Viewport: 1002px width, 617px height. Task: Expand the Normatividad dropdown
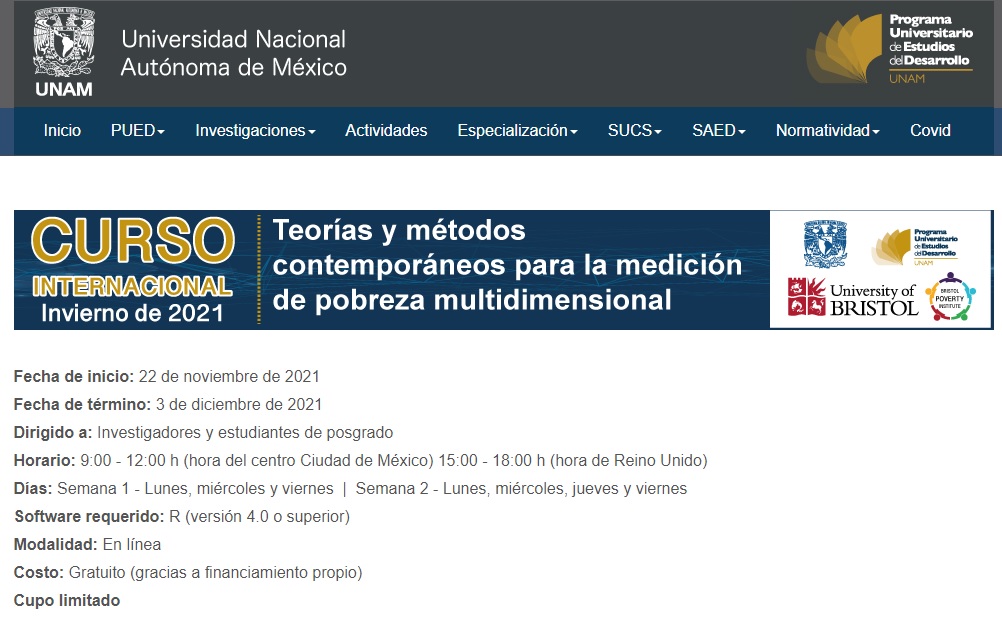[827, 130]
